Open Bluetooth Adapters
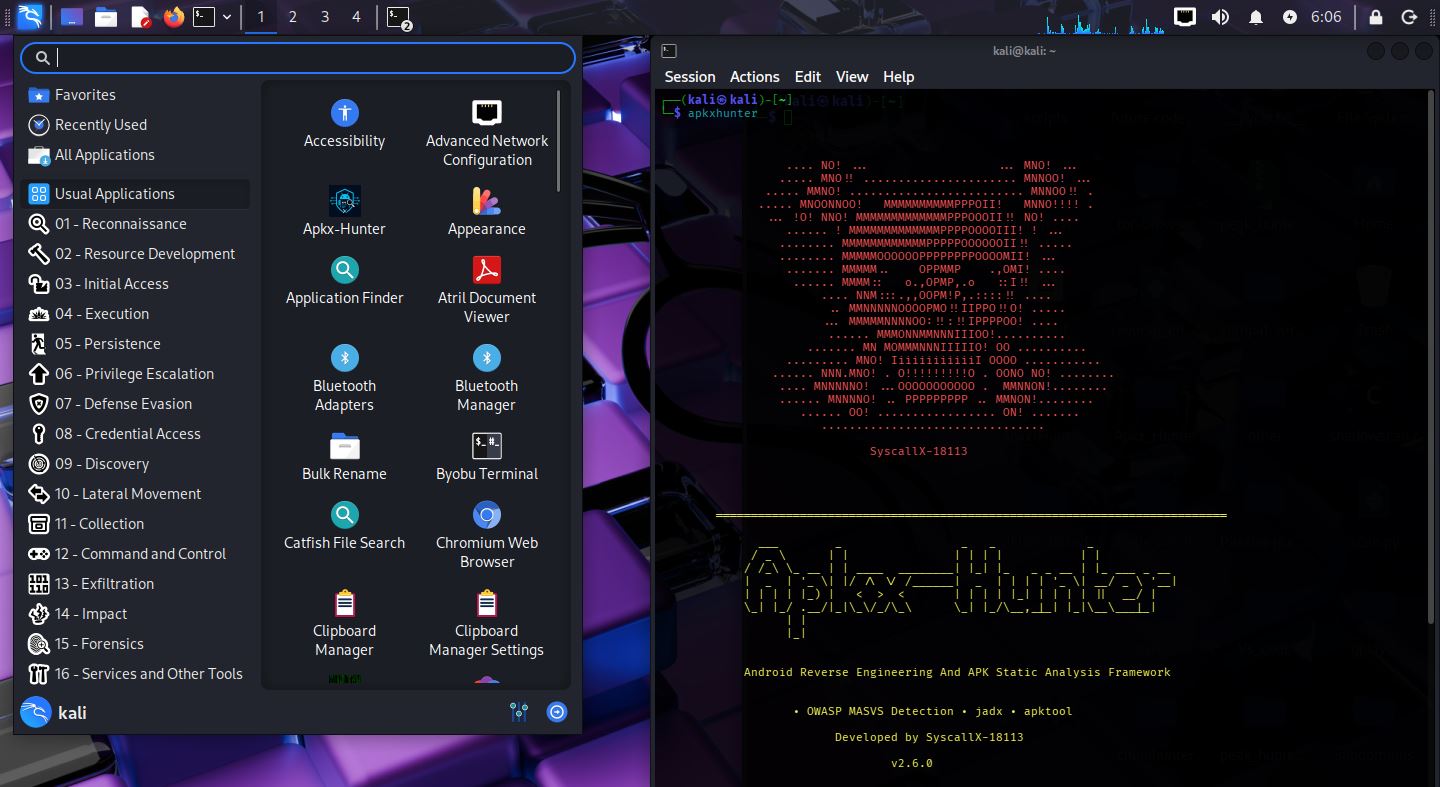The image size is (1440, 787). (344, 378)
